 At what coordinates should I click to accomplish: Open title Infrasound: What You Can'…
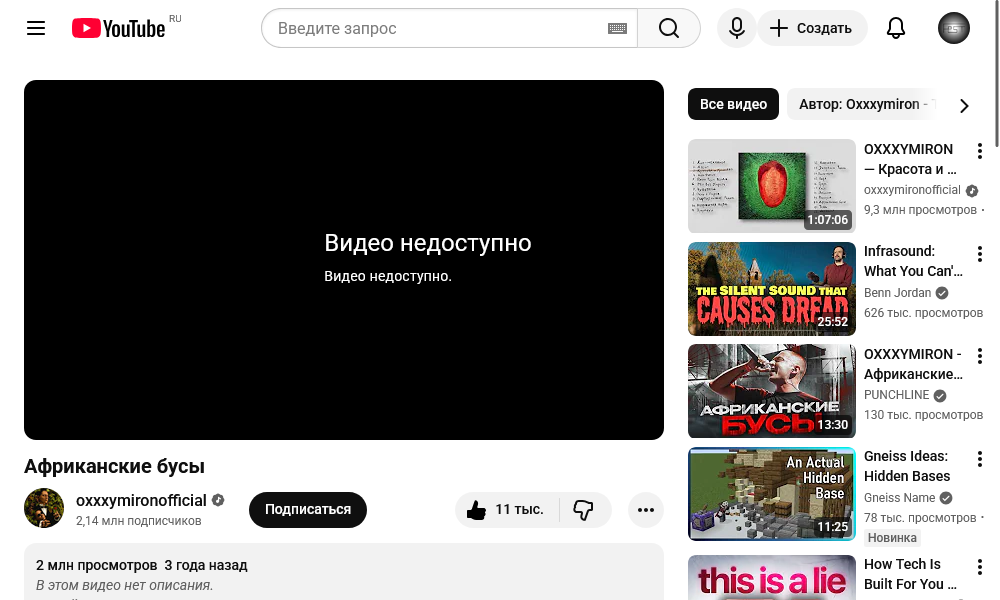coord(913,261)
